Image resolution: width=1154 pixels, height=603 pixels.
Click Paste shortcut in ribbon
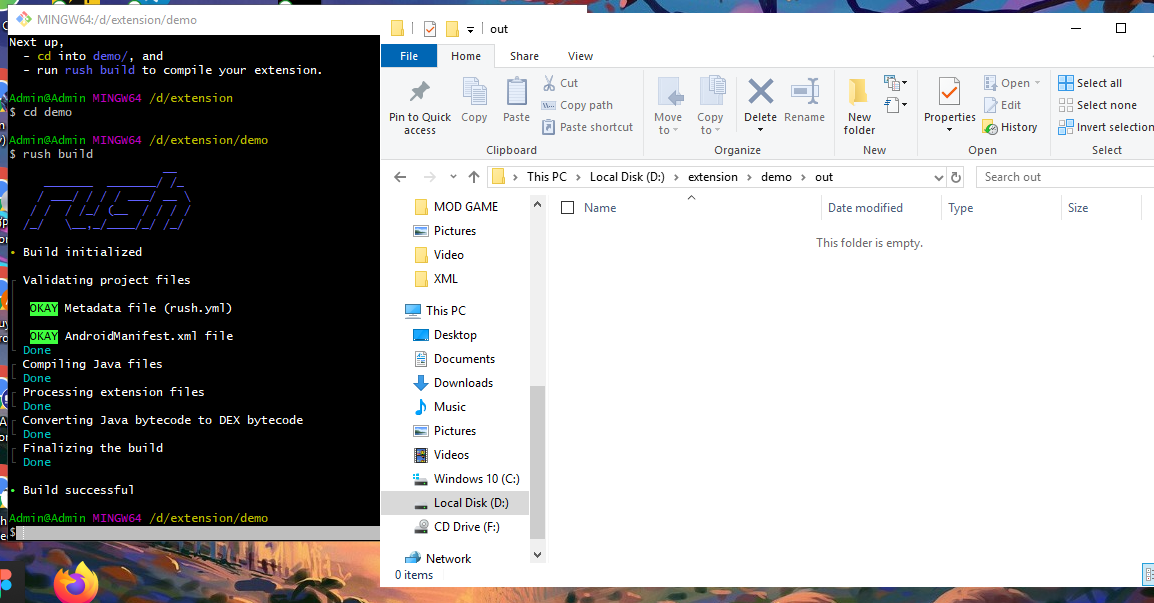point(587,127)
